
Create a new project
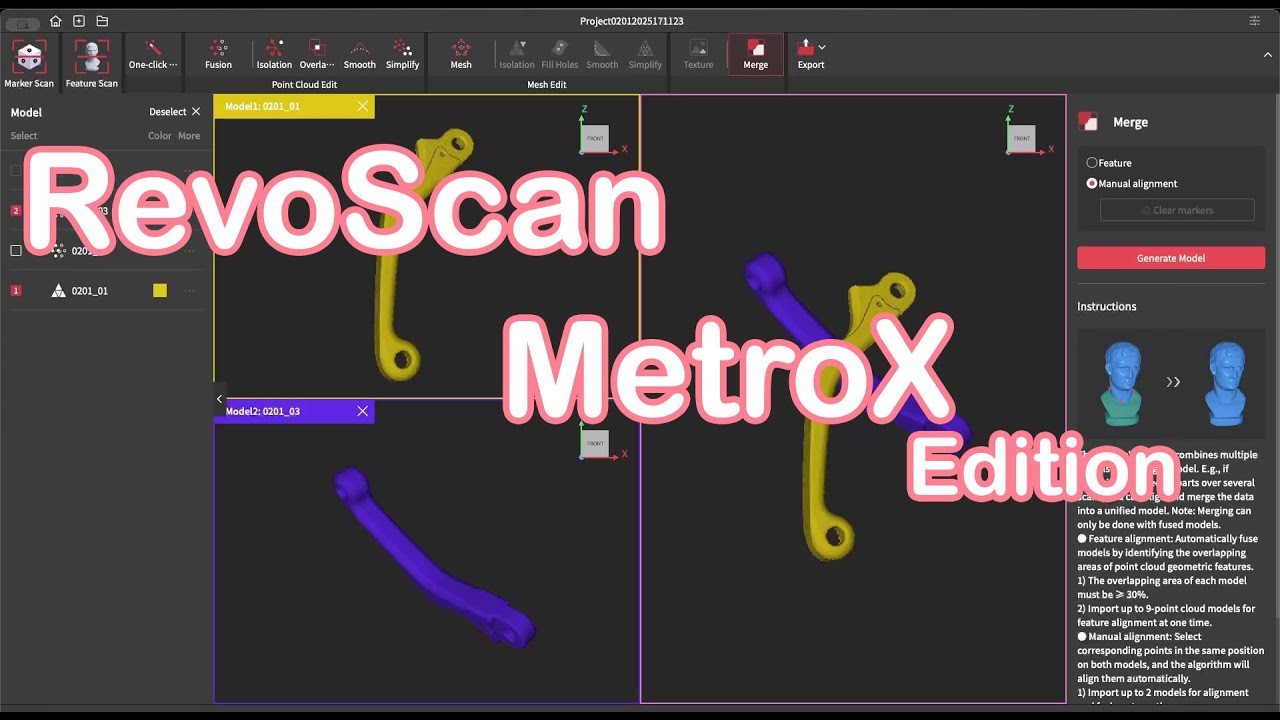click(79, 21)
